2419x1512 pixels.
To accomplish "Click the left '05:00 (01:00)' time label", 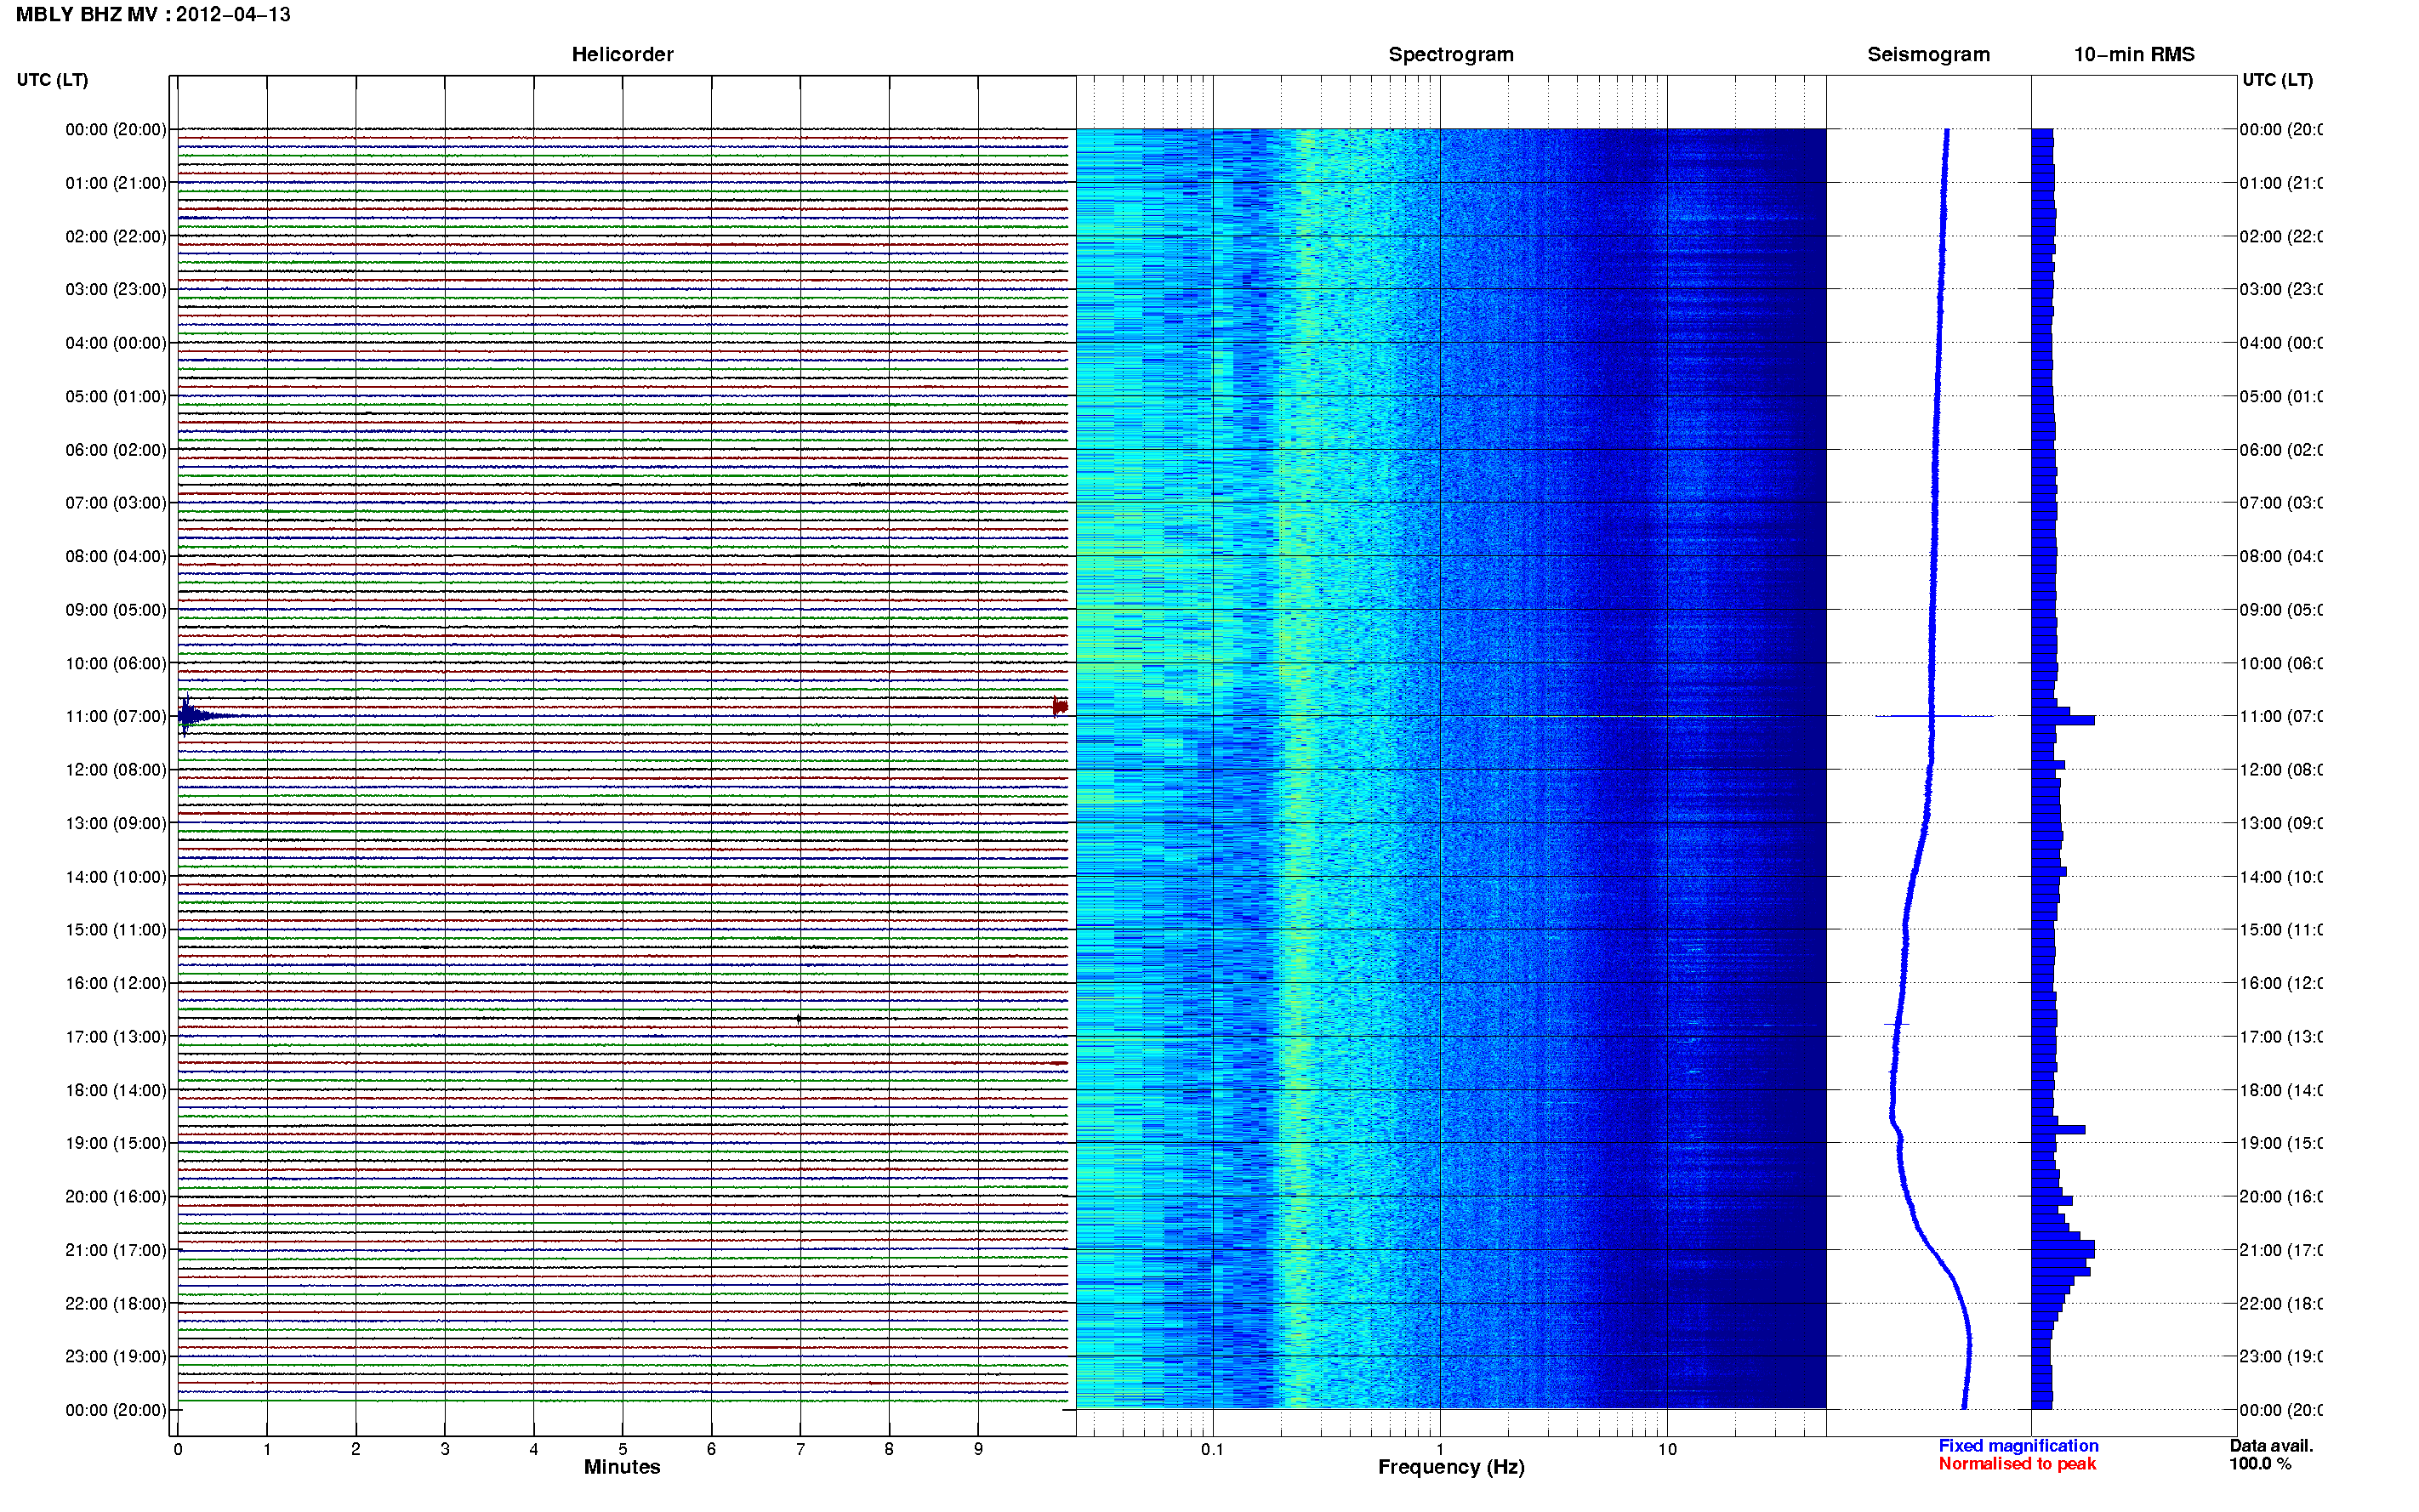I will point(116,396).
